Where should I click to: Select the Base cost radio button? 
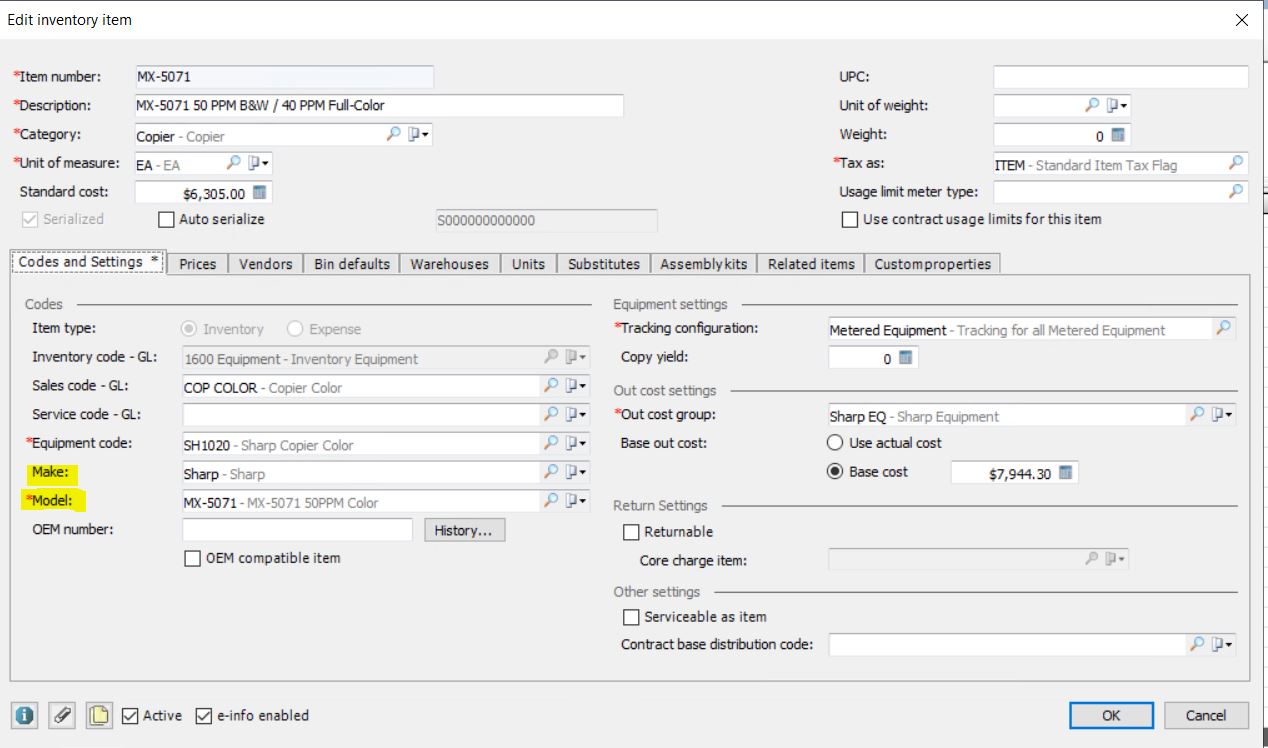(x=836, y=472)
